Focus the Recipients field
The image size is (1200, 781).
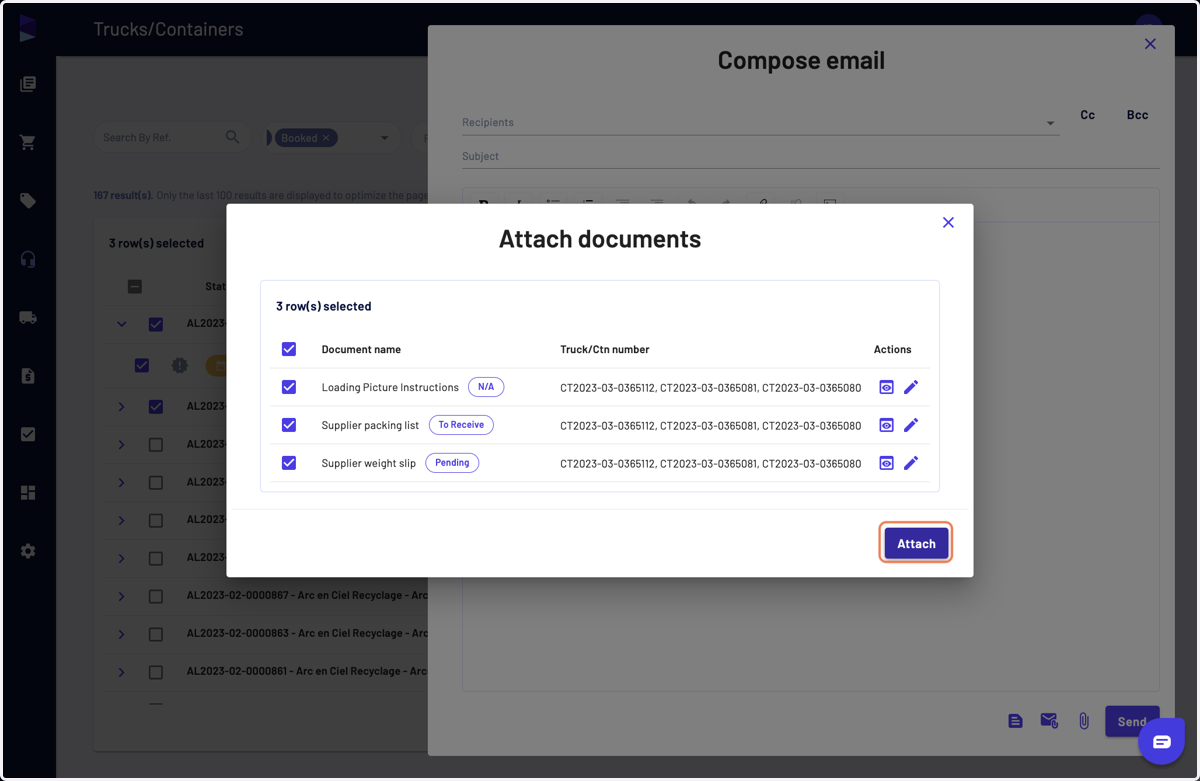coord(760,122)
